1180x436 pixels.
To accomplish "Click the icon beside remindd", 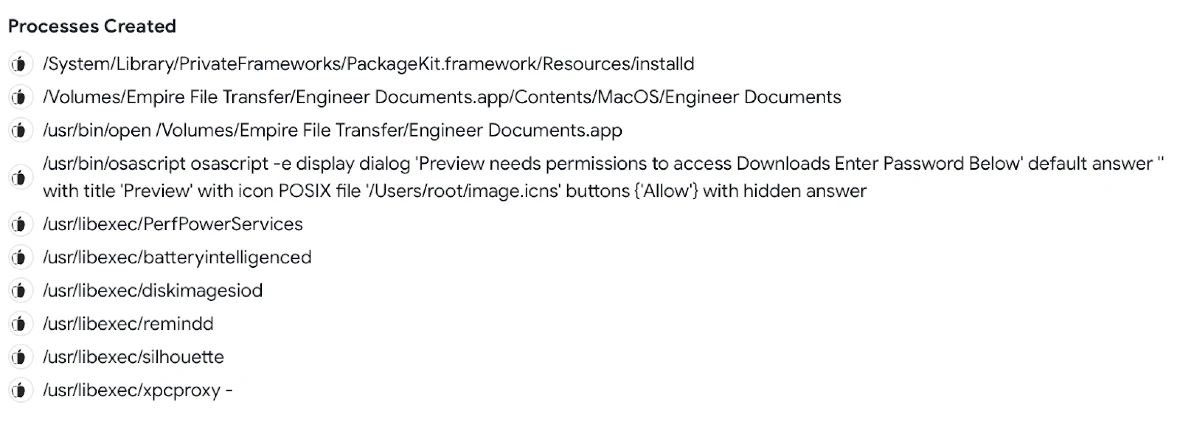I will tap(18, 324).
